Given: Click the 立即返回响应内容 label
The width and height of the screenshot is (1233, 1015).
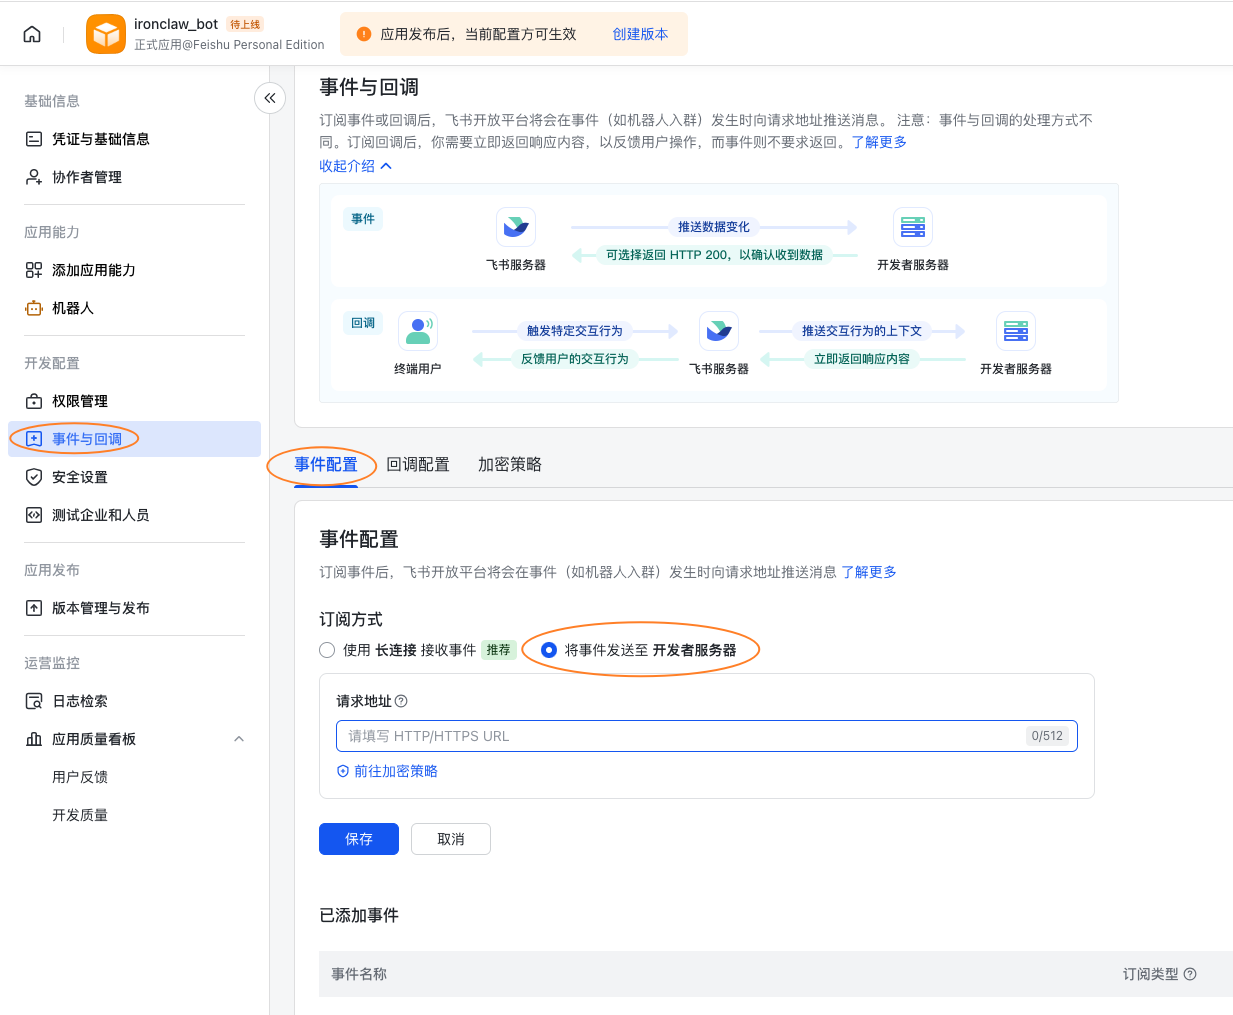Looking at the screenshot, I should pyautogui.click(x=862, y=359).
